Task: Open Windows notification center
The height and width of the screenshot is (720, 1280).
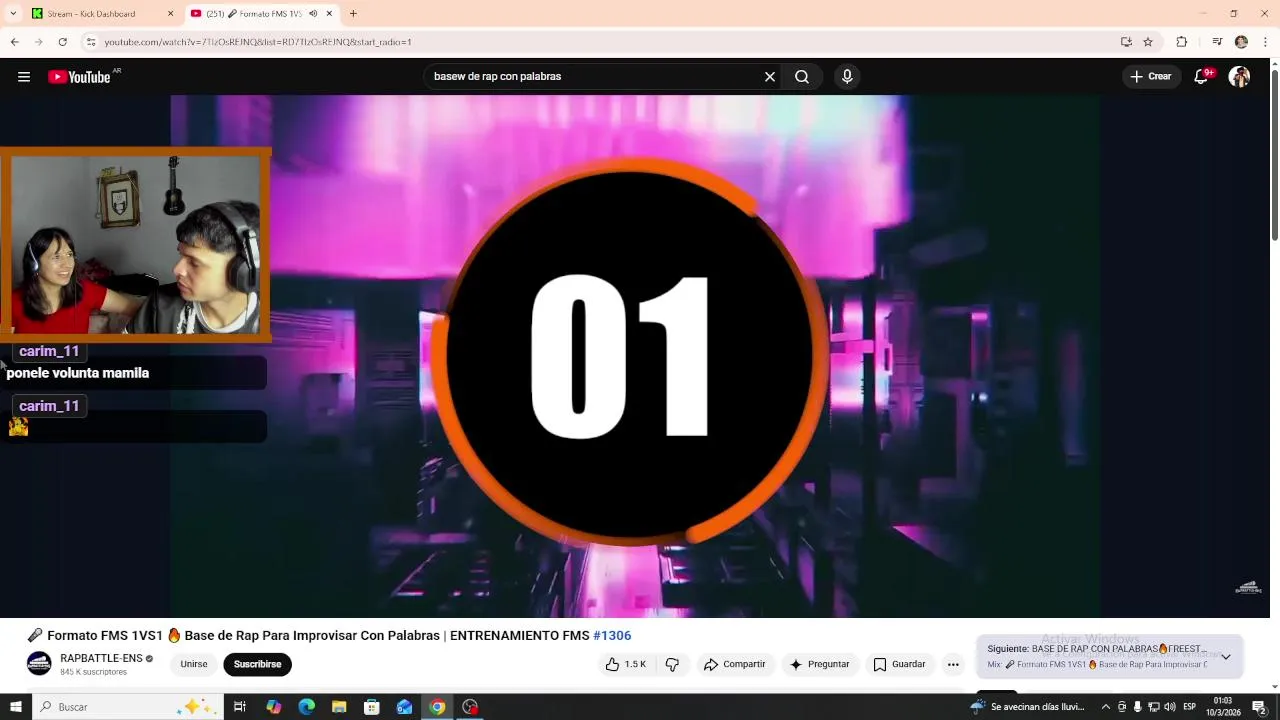Action: tap(1260, 707)
